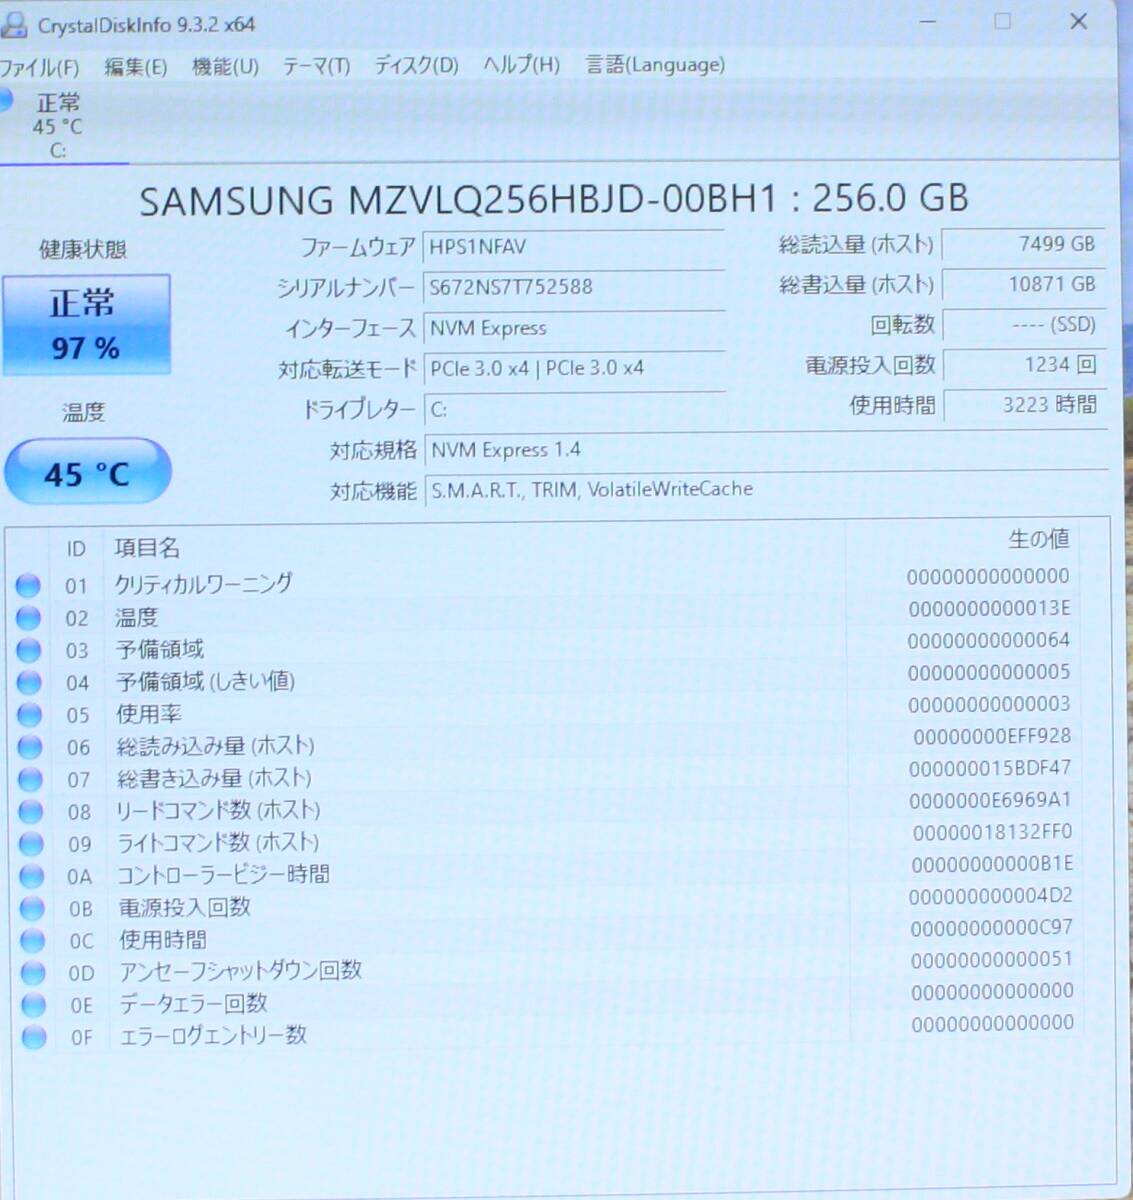The width and height of the screenshot is (1133, 1200).
Task: Open the テーマ menu
Action: [315, 66]
